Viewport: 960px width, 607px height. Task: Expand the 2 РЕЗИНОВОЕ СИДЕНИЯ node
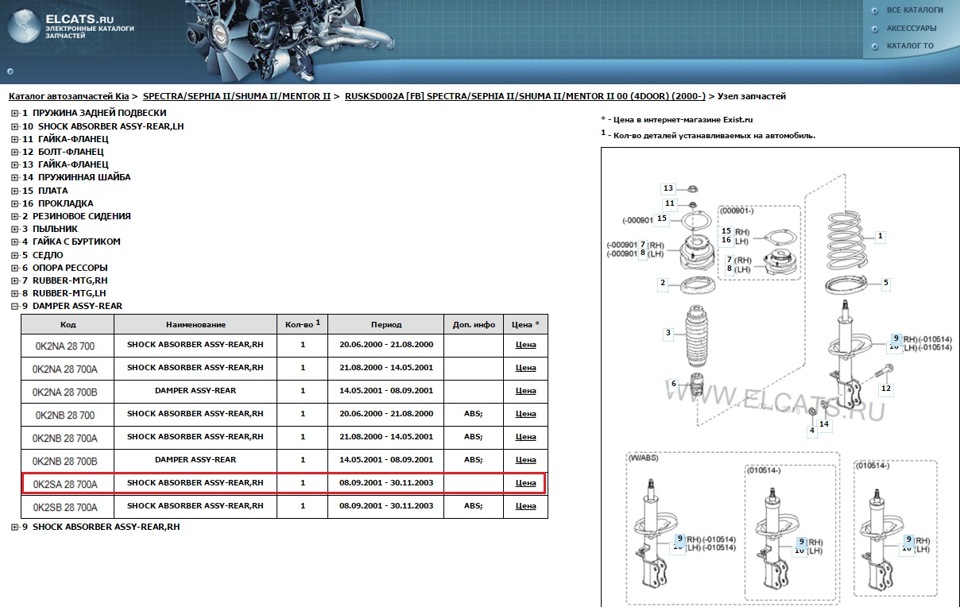pos(15,216)
